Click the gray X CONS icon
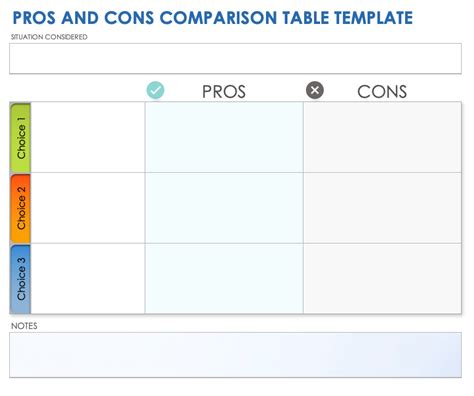474x396 pixels. pyautogui.click(x=315, y=90)
